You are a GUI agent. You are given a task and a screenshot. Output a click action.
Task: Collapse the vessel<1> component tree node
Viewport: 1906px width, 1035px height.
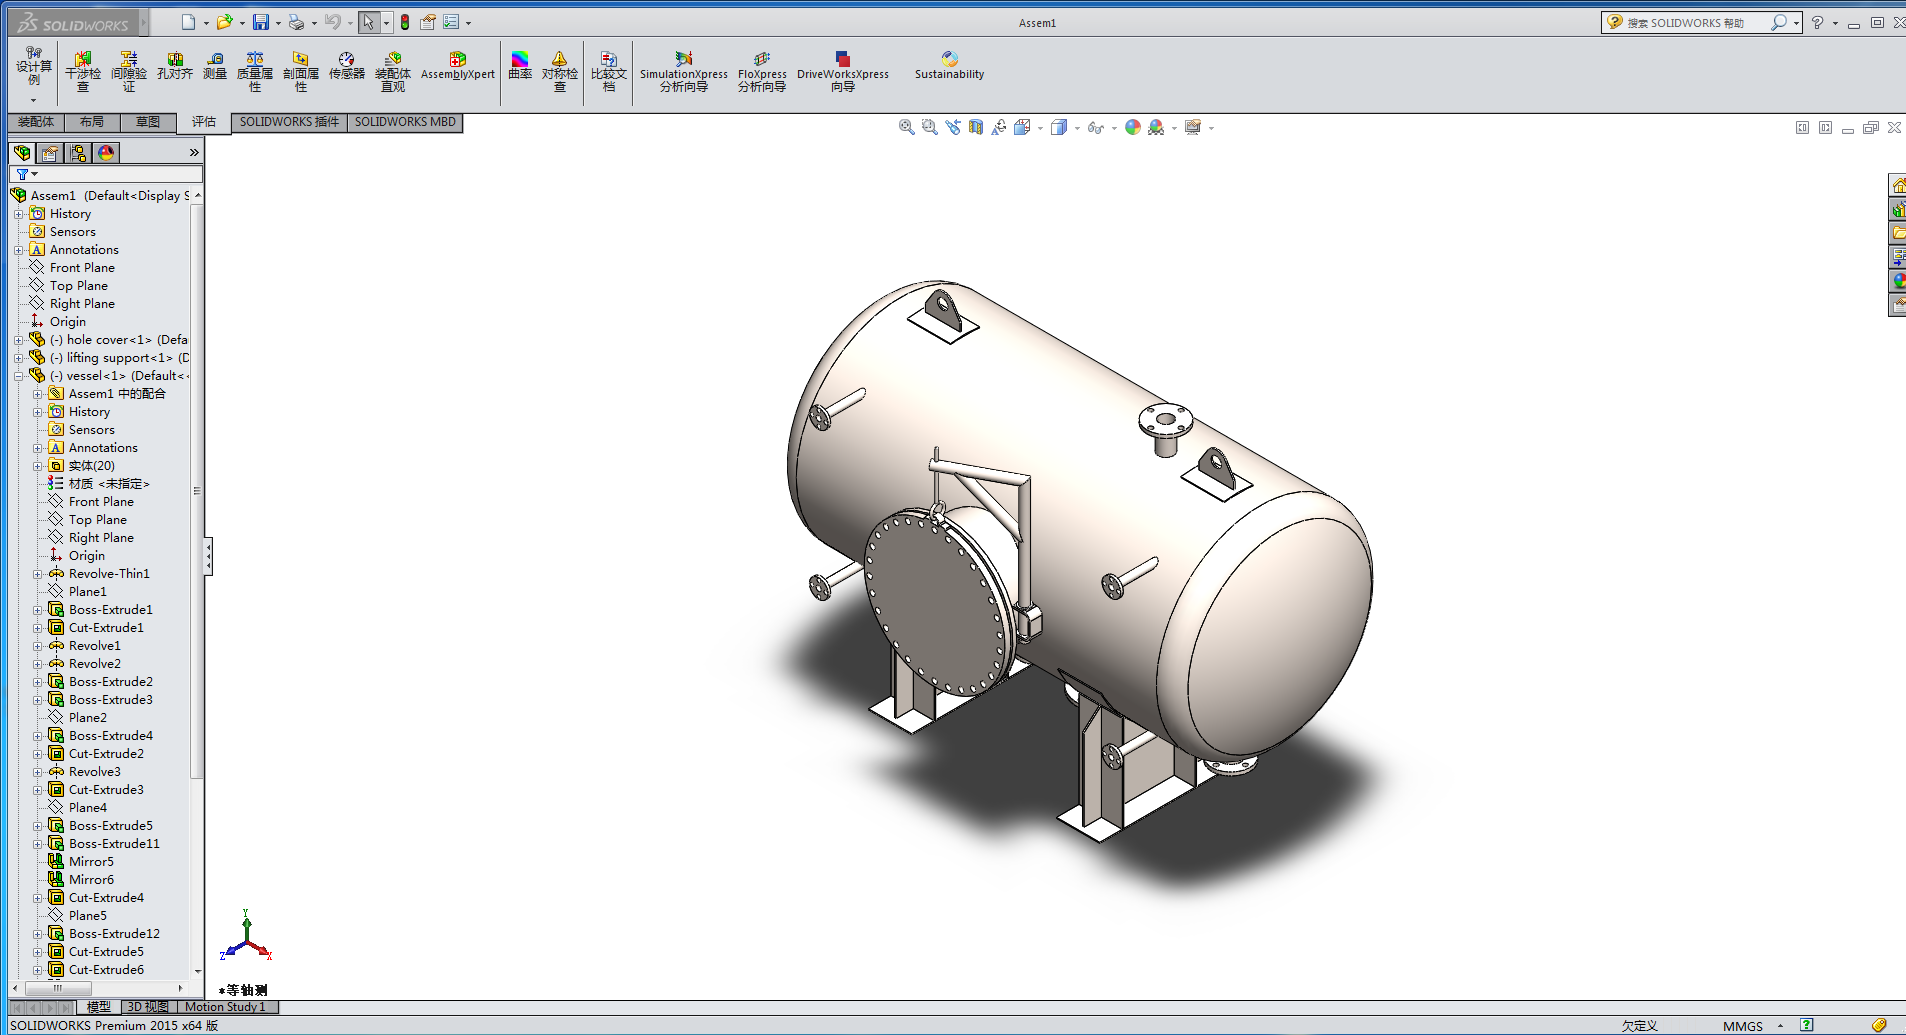18,376
